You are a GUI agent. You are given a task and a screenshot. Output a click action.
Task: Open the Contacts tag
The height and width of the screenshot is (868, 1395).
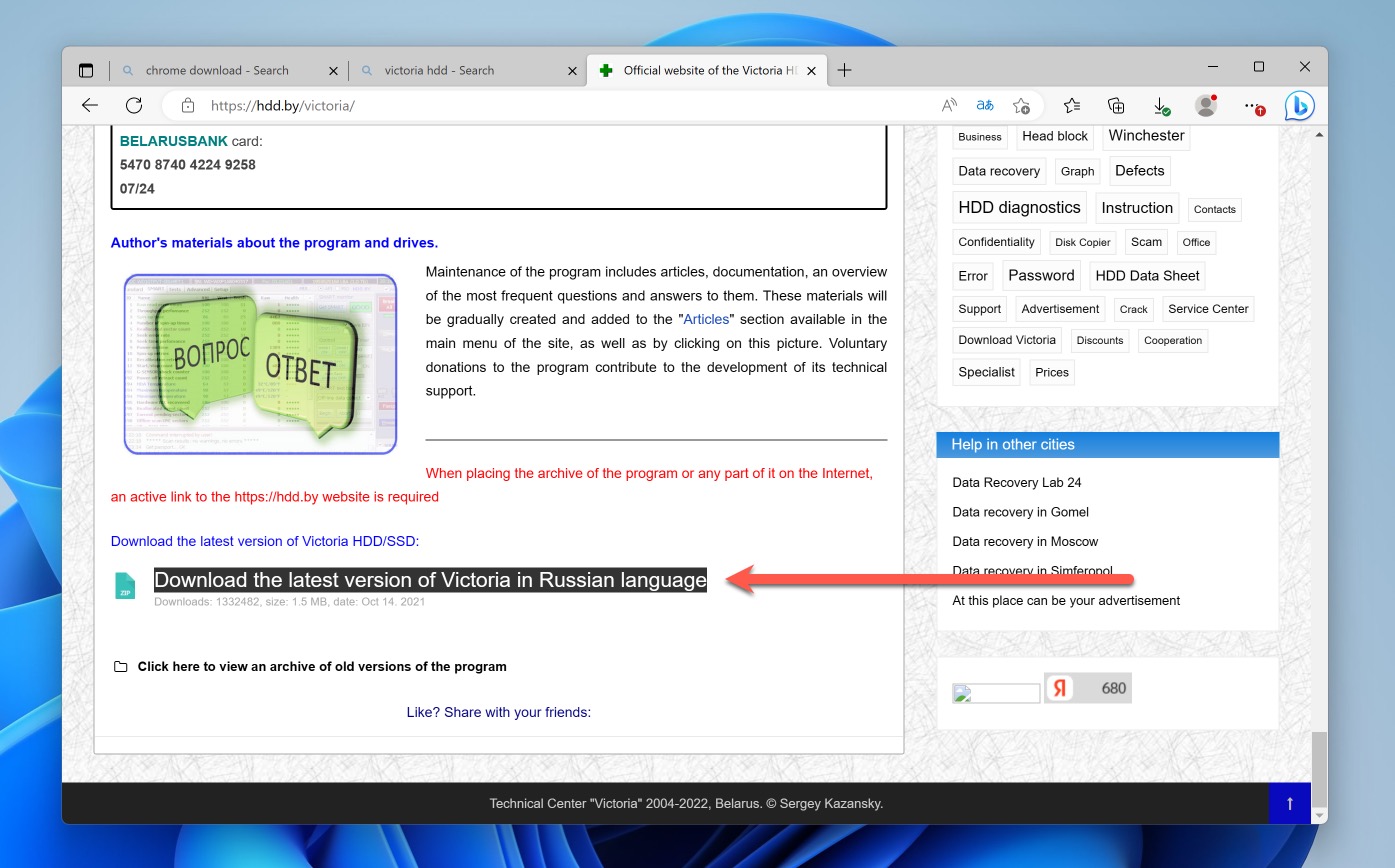tap(1215, 209)
